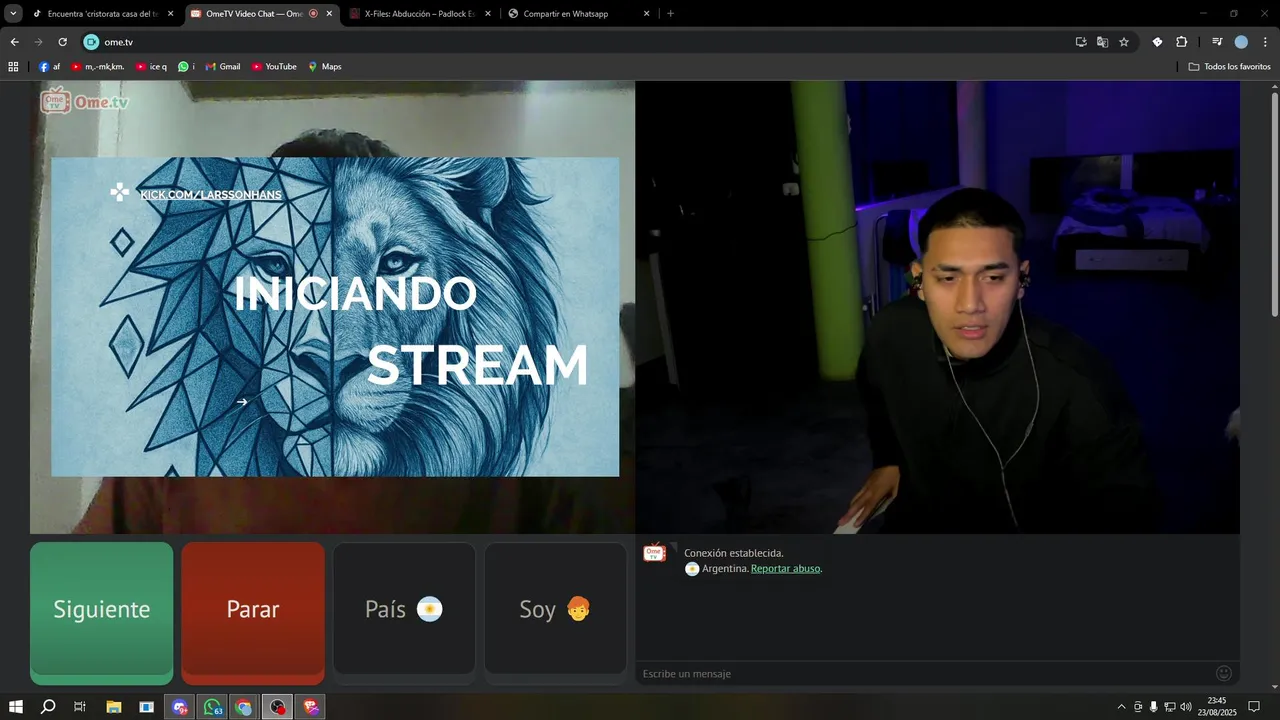
Task: Close the Compartir en Whatsapp tab
Action: (646, 14)
